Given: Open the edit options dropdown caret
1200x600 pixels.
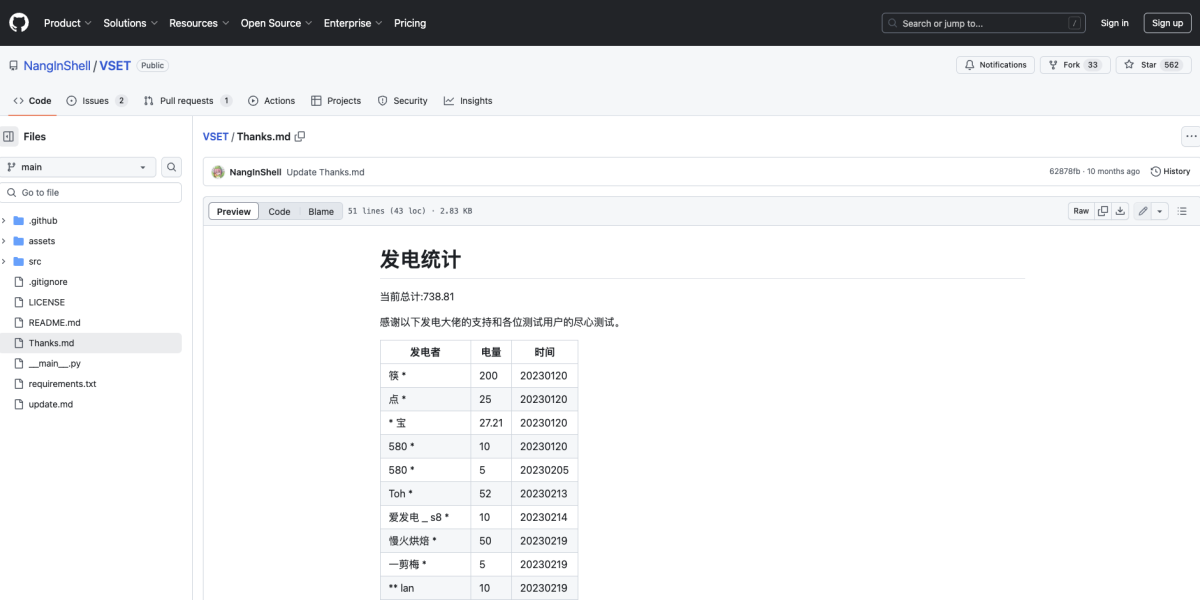Looking at the screenshot, I should (x=1159, y=210).
